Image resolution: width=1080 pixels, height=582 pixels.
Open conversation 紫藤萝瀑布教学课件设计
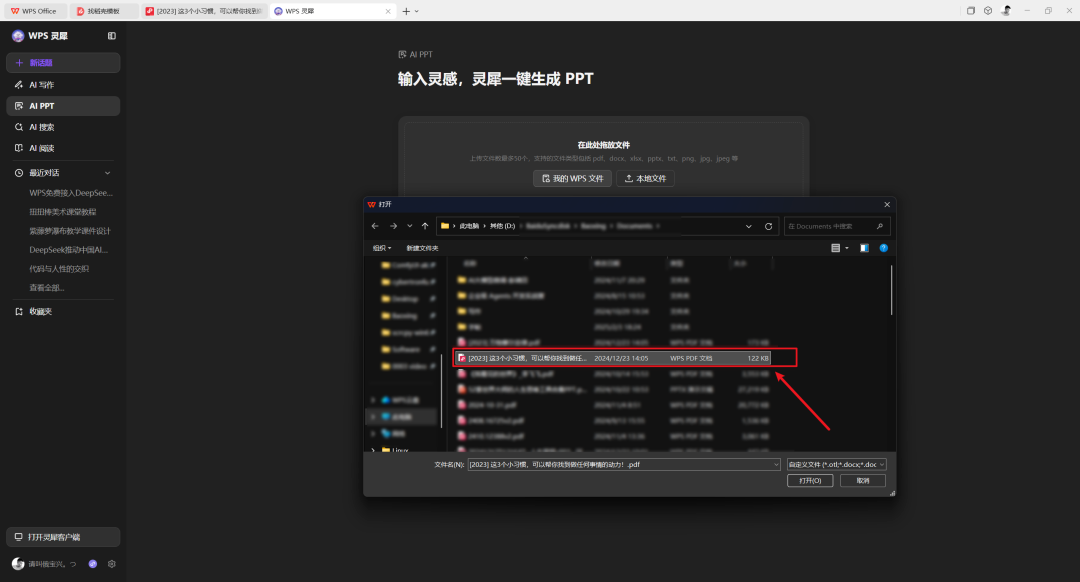point(70,231)
